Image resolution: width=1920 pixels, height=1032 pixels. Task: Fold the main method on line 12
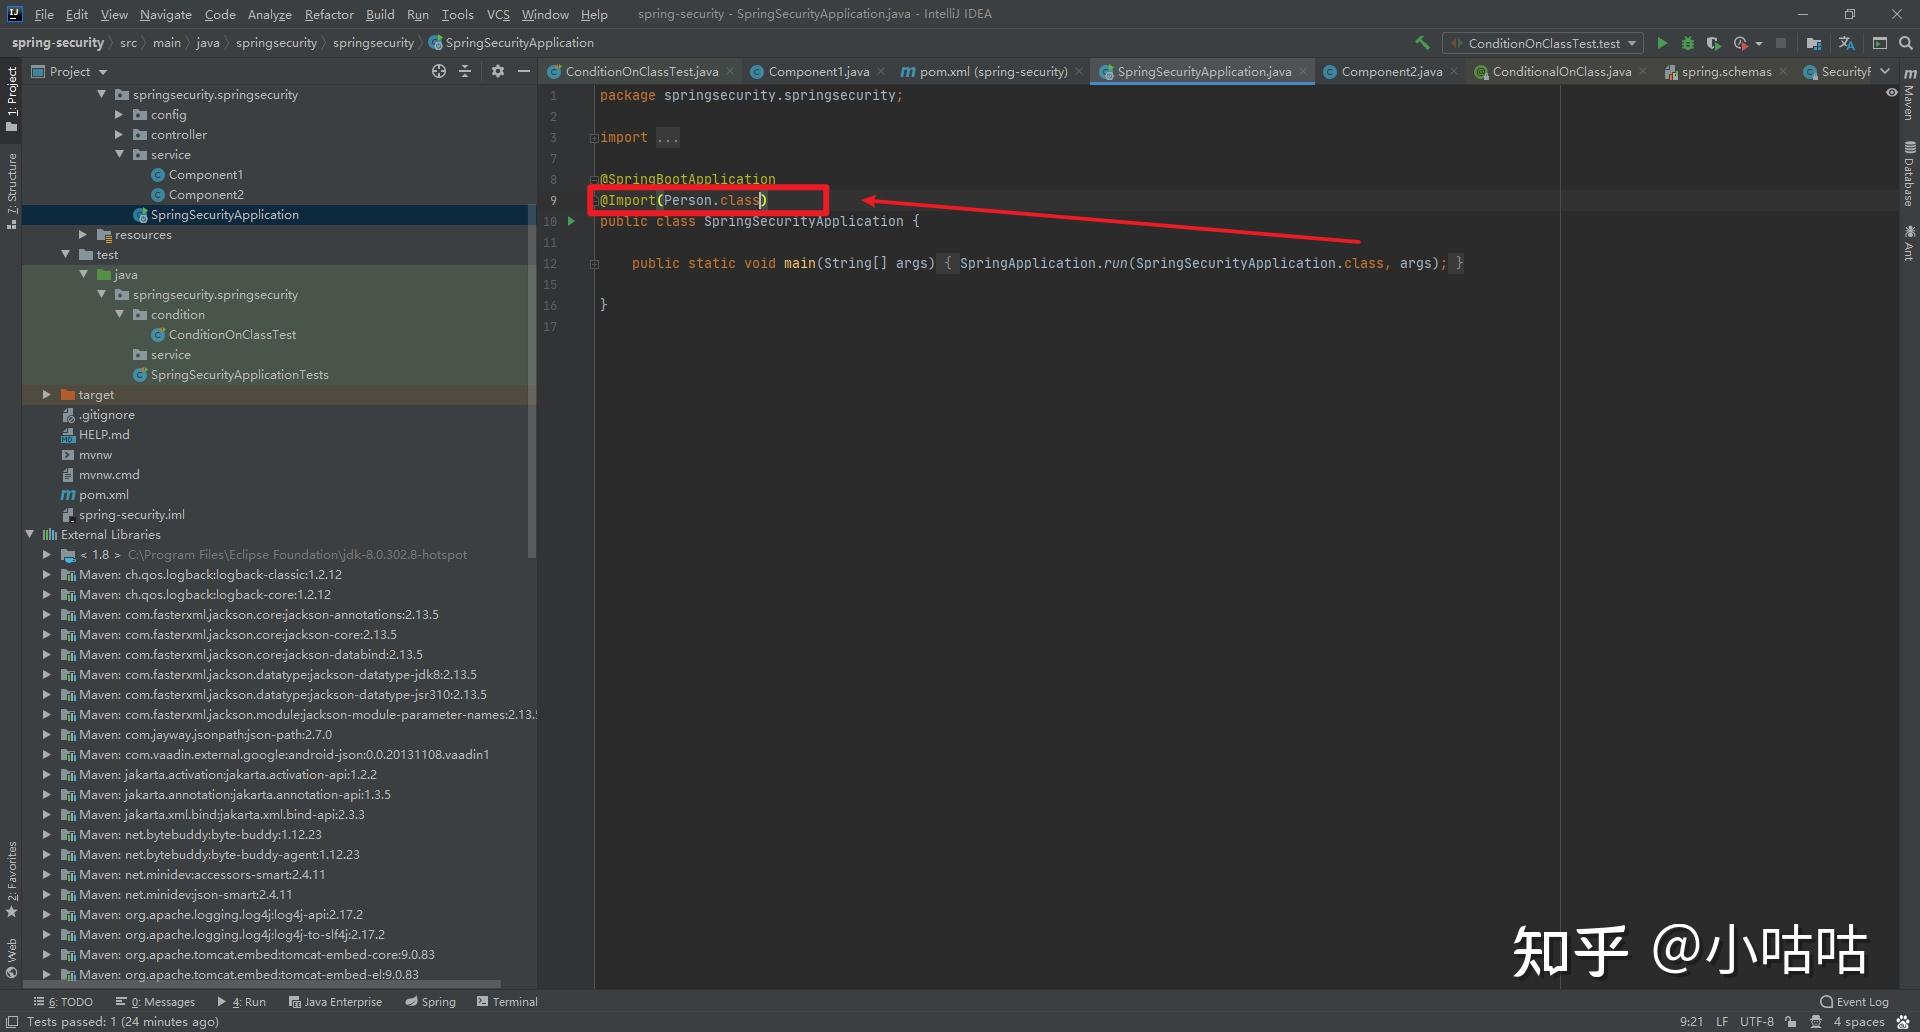[594, 264]
